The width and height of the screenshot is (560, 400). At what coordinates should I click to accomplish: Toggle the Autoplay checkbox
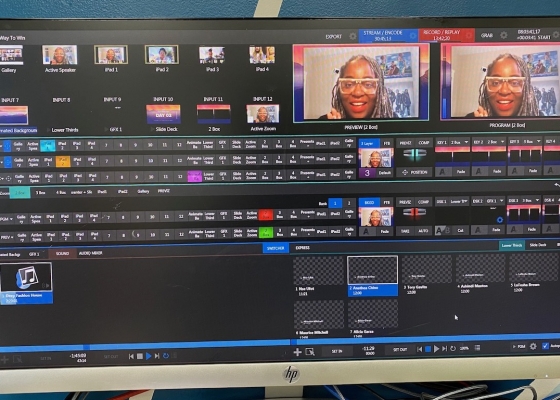(545, 346)
